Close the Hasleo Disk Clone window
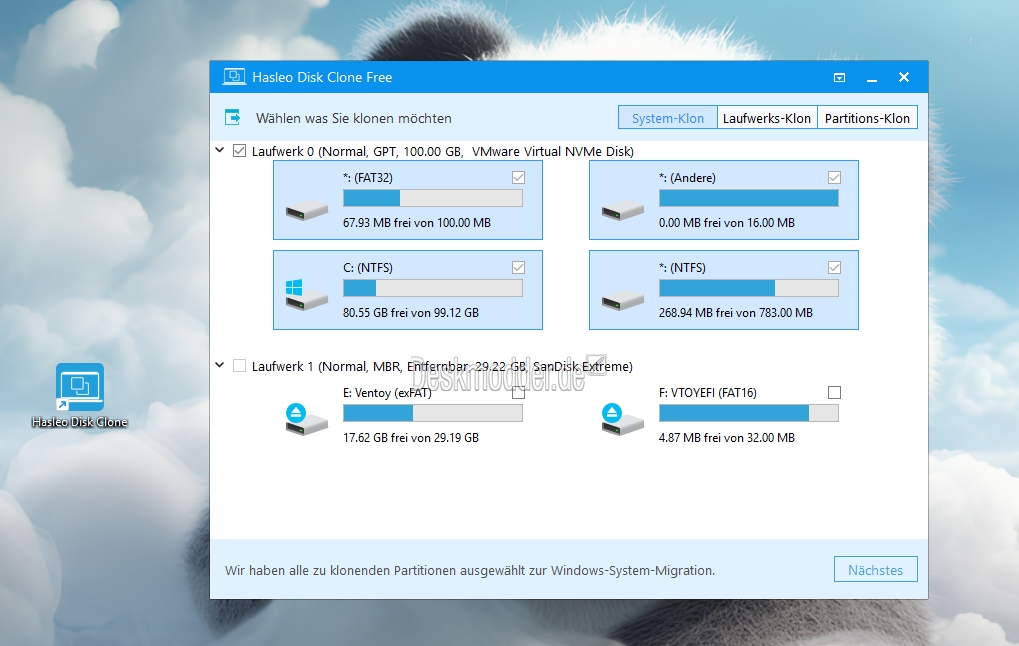 tap(903, 77)
